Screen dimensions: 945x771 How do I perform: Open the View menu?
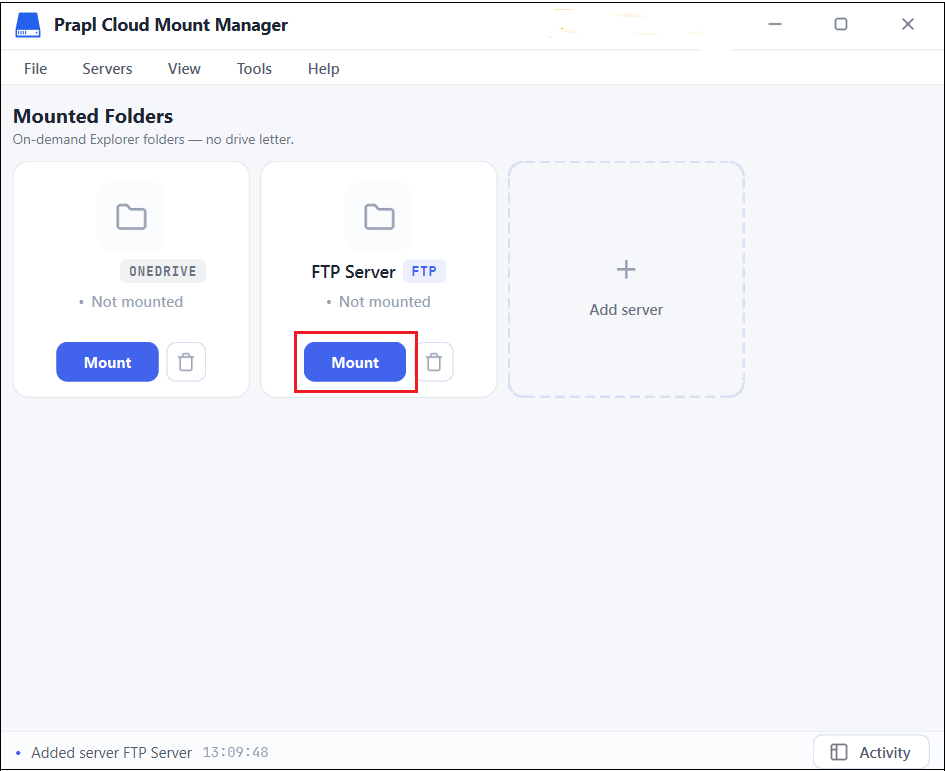pyautogui.click(x=184, y=69)
